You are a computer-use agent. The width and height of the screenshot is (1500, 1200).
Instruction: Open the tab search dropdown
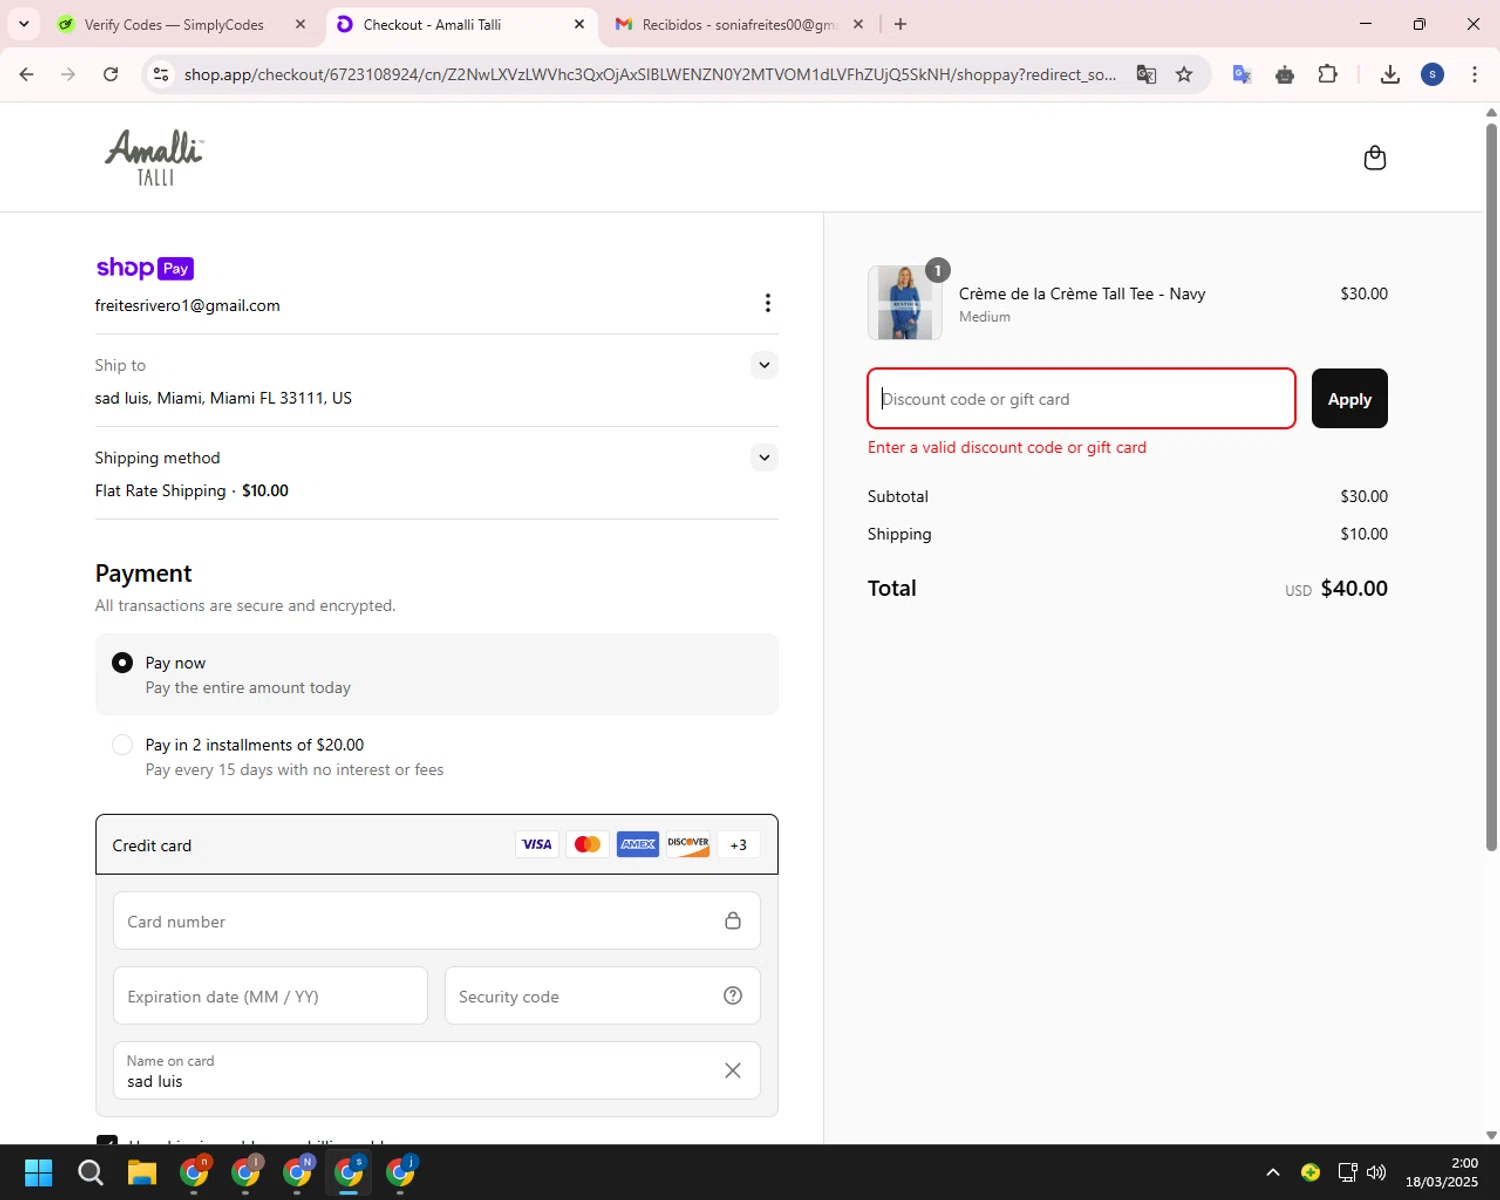pyautogui.click(x=23, y=24)
